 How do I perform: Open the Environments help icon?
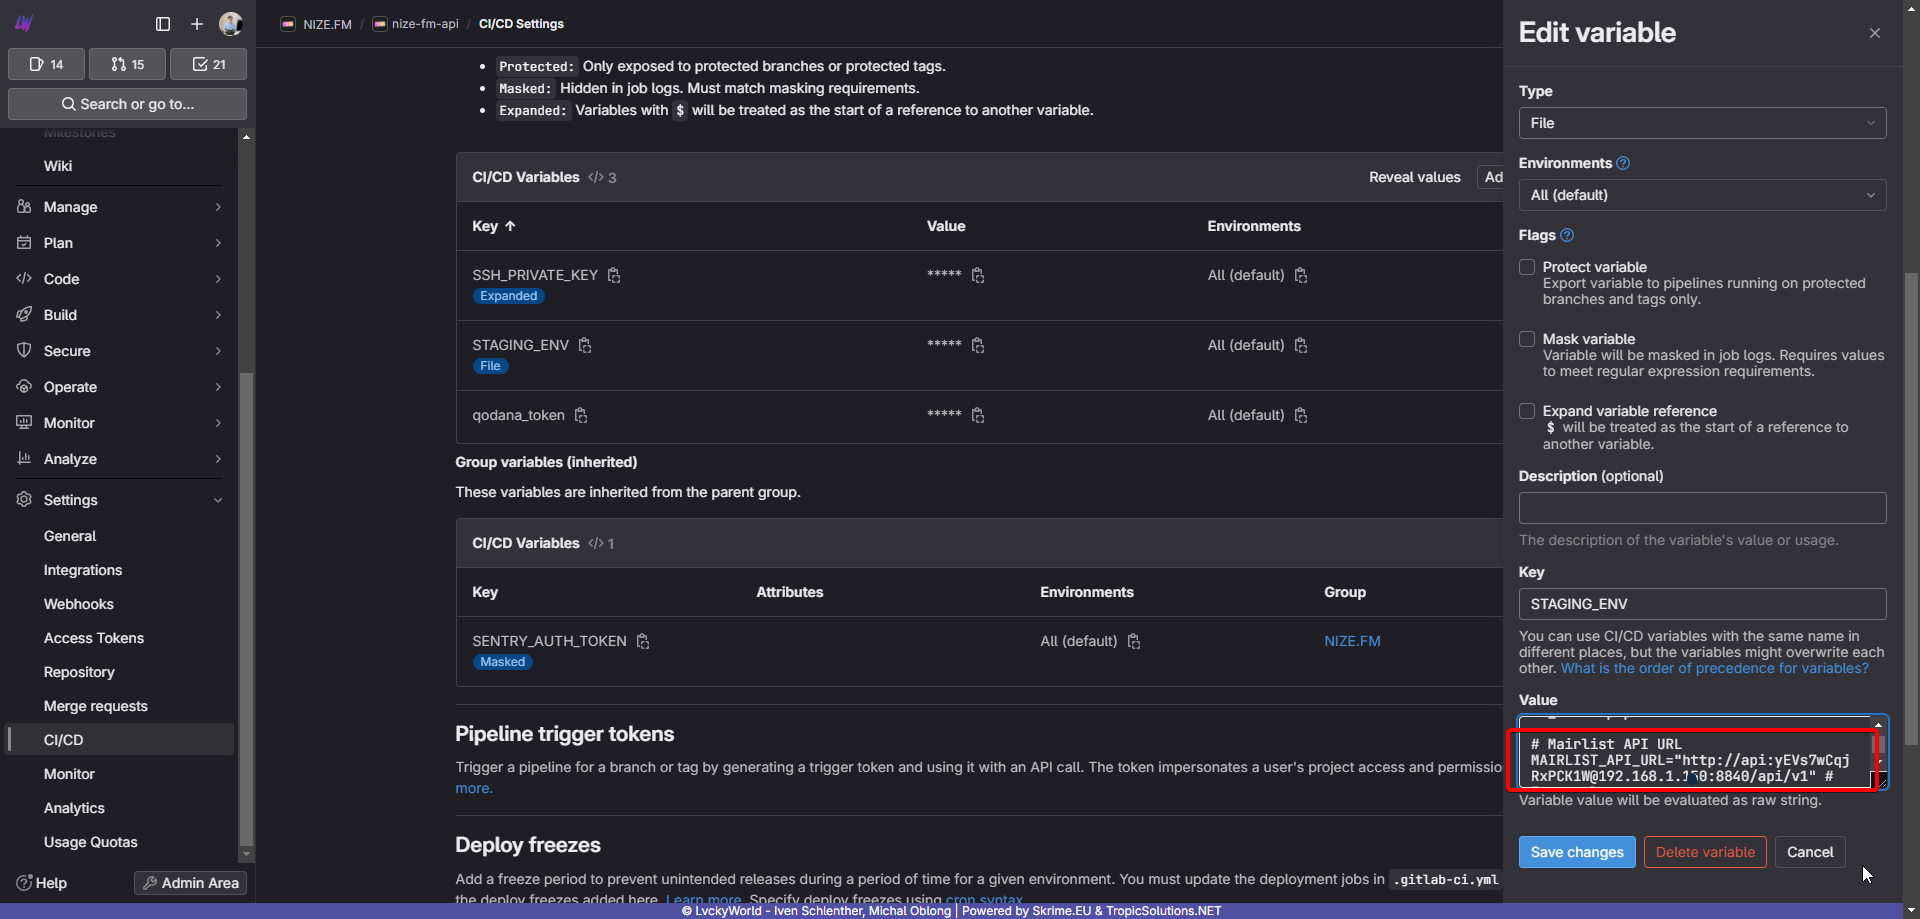(x=1623, y=163)
